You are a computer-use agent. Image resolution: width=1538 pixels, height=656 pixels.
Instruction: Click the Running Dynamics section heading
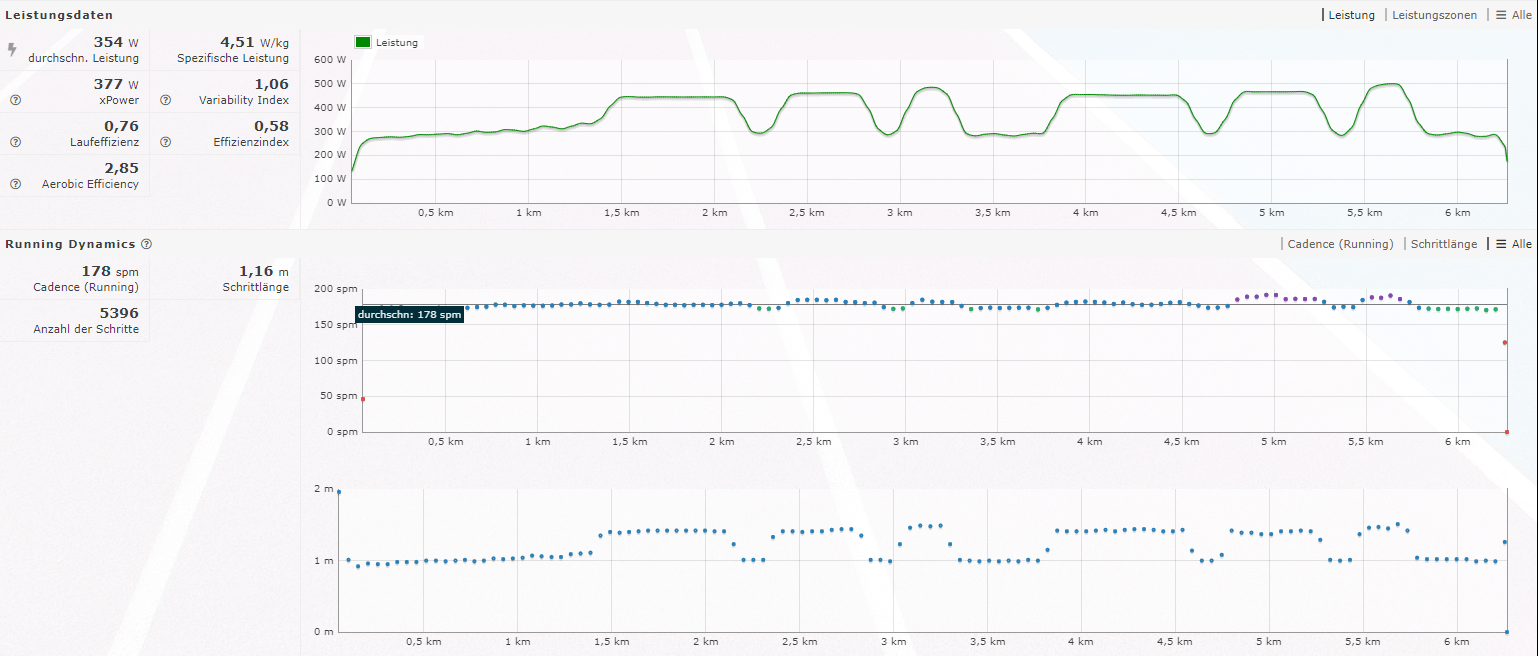[70, 244]
